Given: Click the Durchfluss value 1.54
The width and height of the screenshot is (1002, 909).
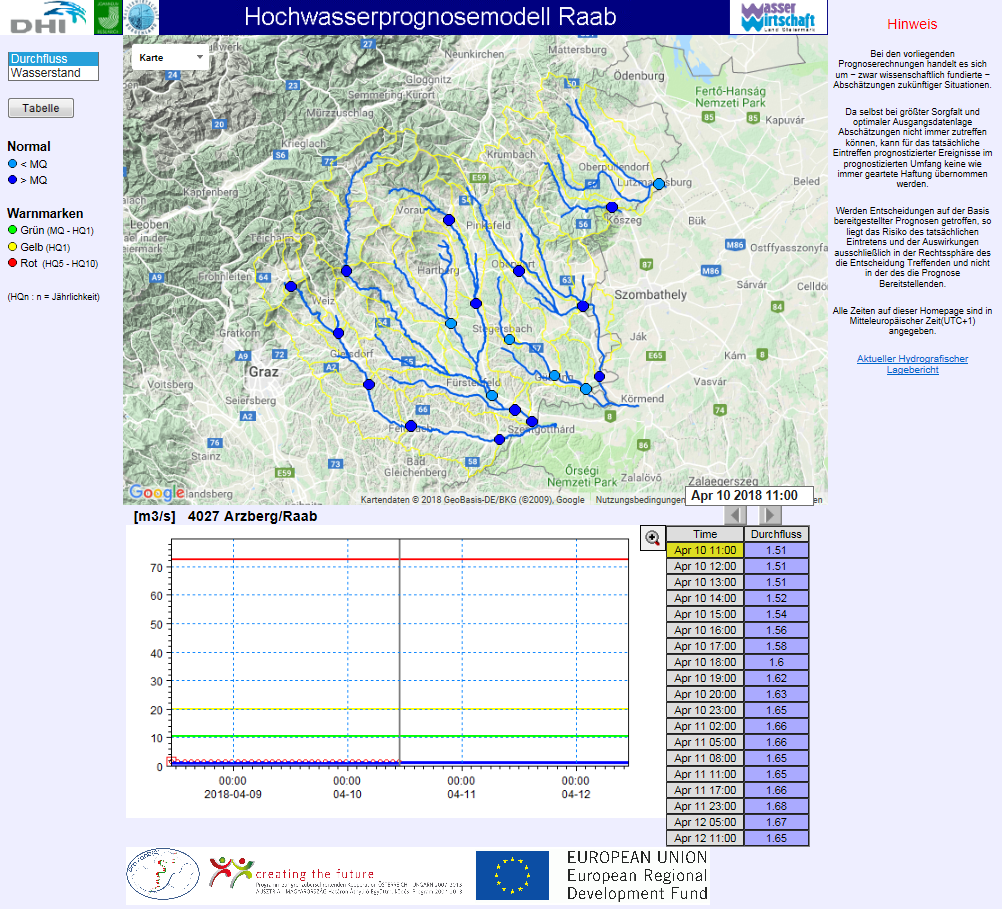Looking at the screenshot, I should pyautogui.click(x=776, y=614).
